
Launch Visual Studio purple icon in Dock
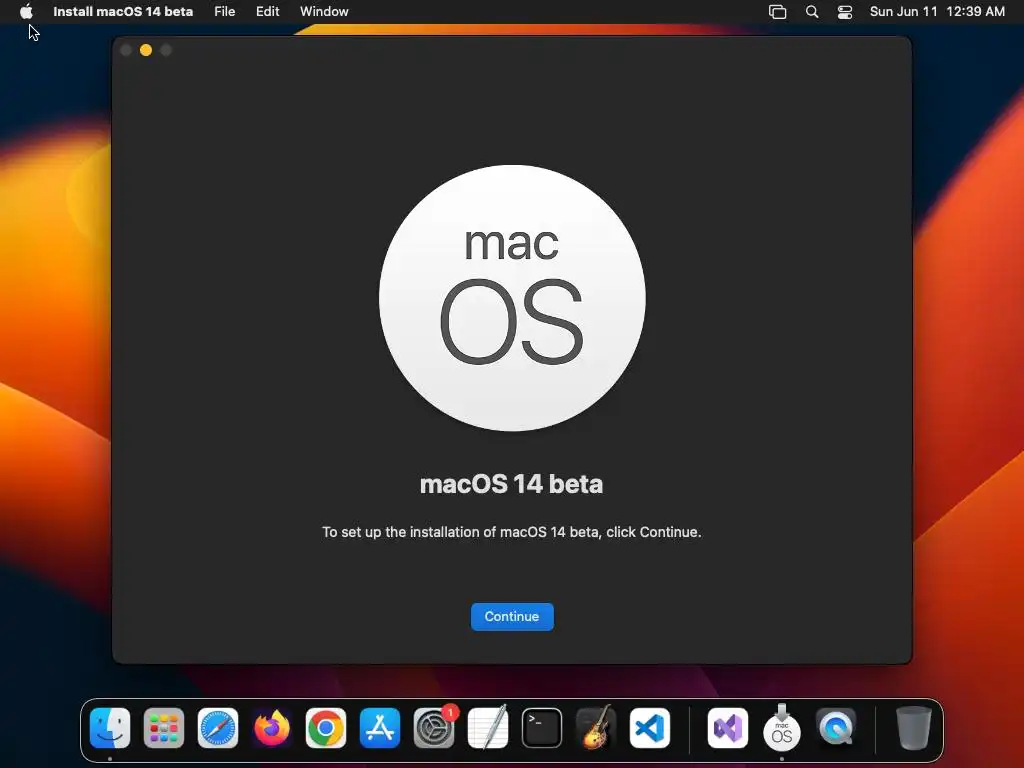tap(728, 728)
